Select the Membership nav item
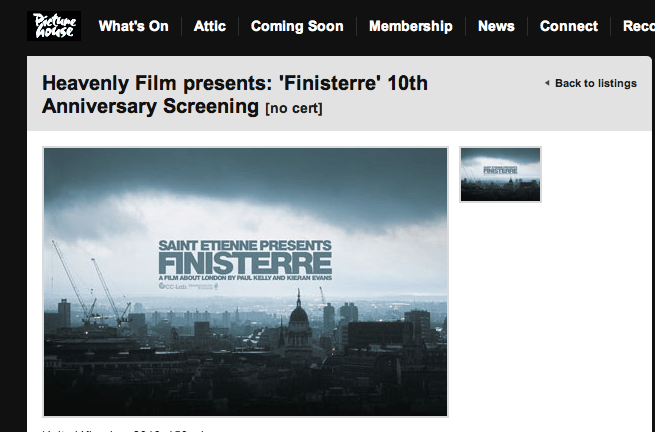The width and height of the screenshot is (655, 432). pyautogui.click(x=411, y=26)
